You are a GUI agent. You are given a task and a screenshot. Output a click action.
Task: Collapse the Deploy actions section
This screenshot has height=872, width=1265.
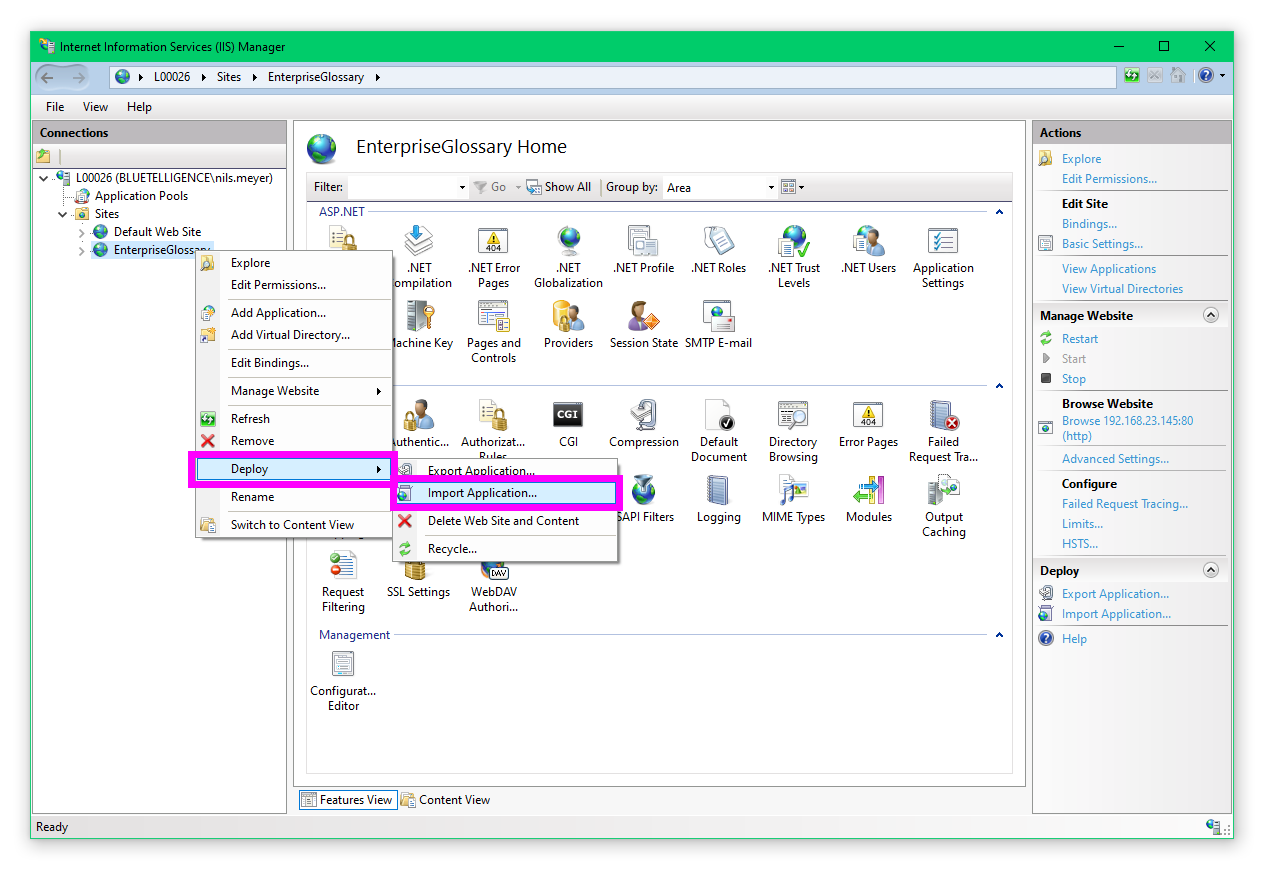coord(1211,570)
